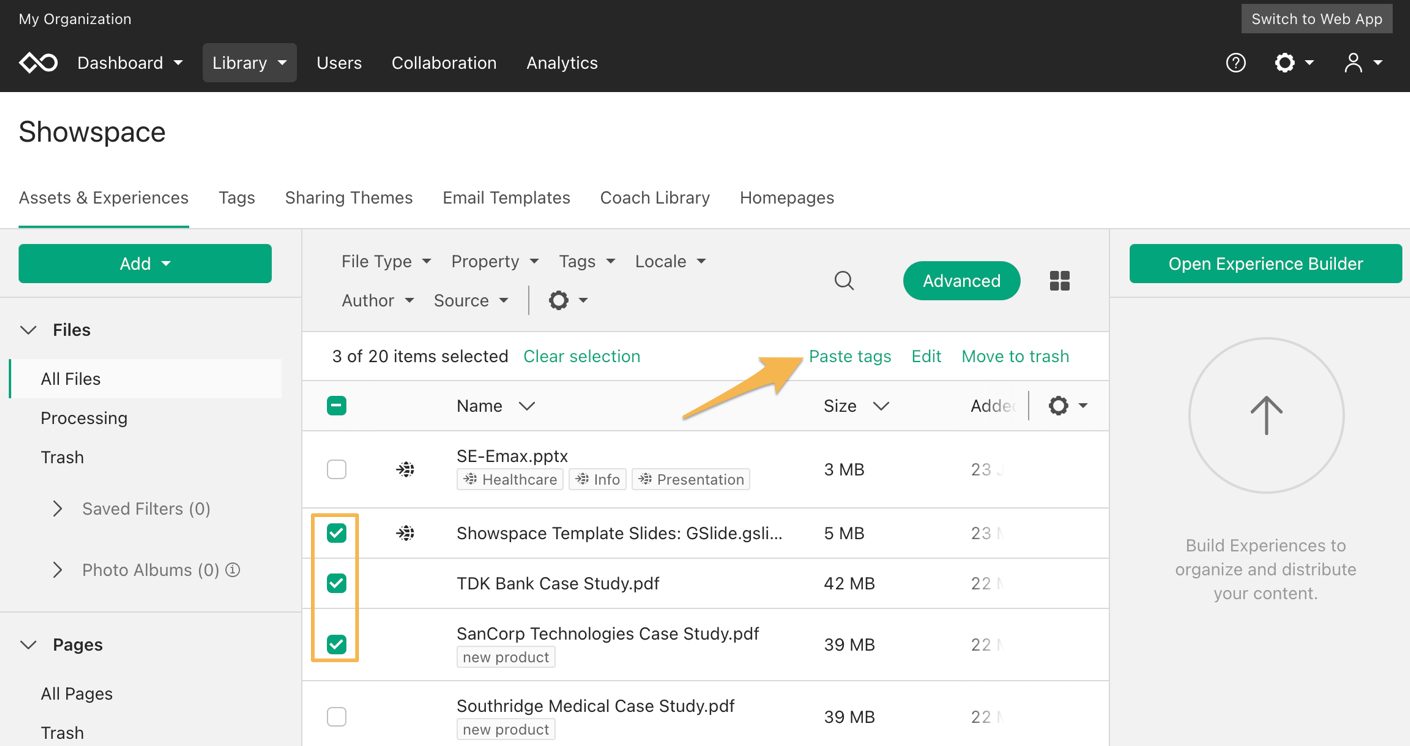Click the Move to trash link
This screenshot has width=1410, height=746.
click(x=1015, y=356)
